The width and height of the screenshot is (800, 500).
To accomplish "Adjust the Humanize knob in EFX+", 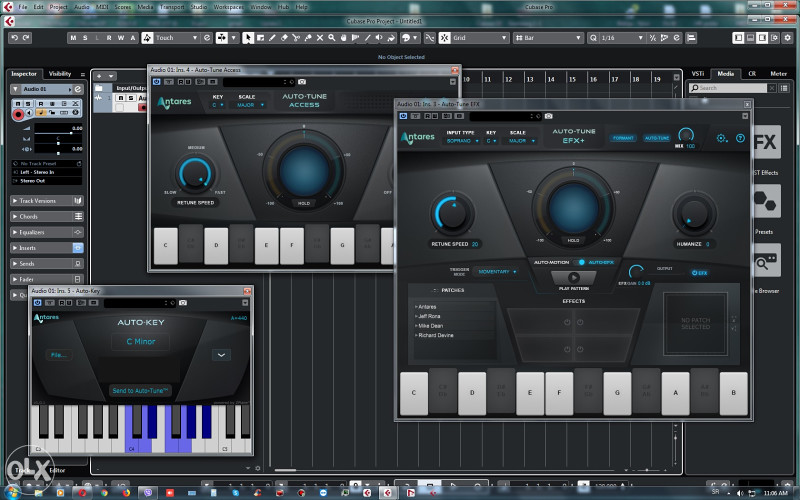I will point(694,214).
